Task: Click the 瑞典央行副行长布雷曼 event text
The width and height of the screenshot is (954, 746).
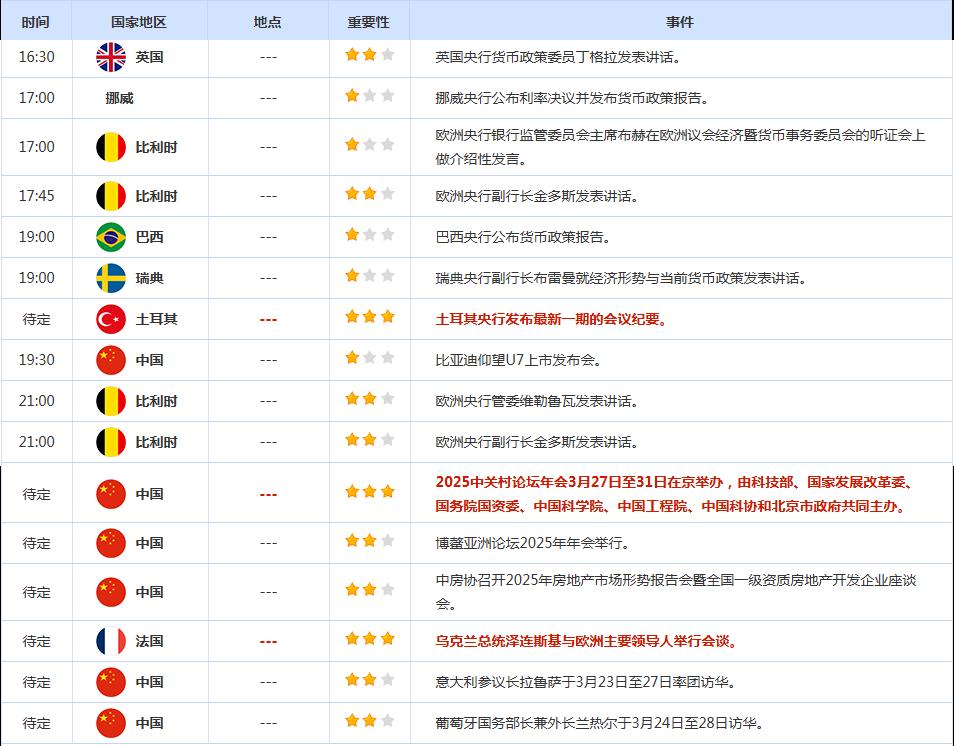Action: (621, 278)
